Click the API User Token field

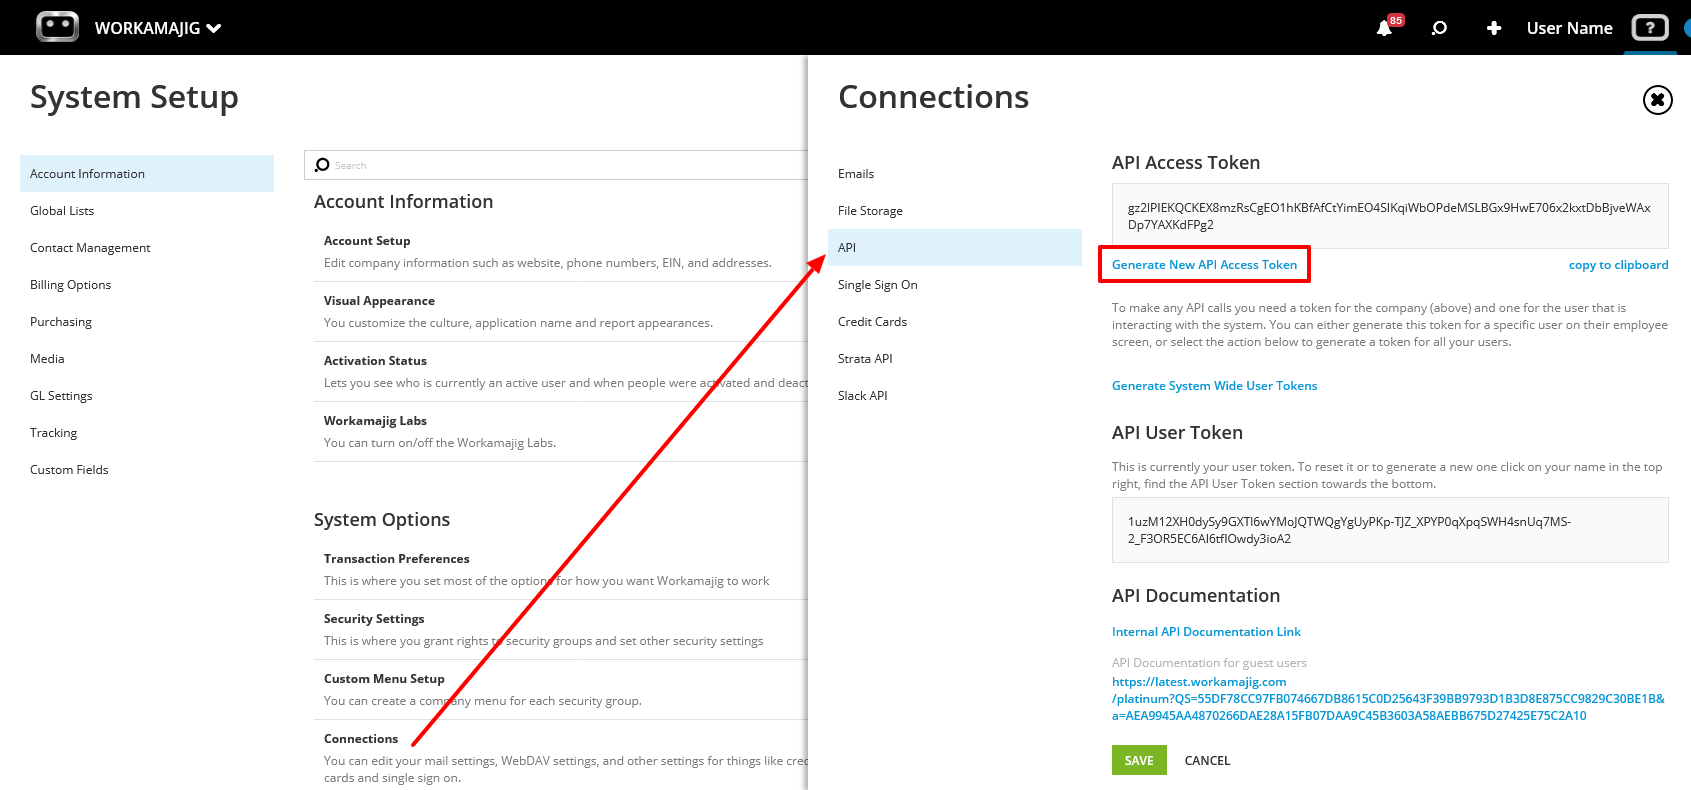(x=1390, y=530)
